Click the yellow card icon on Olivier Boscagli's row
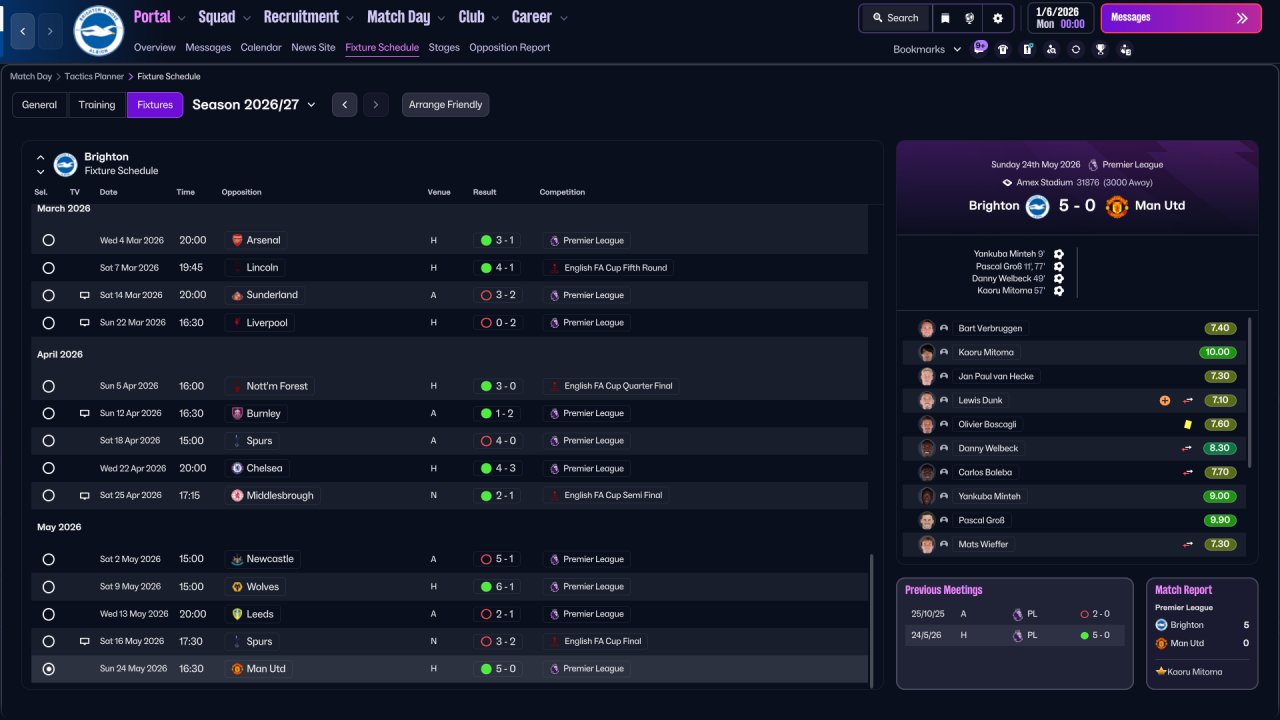Screen dimensions: 1280x720 (x=1187, y=424)
